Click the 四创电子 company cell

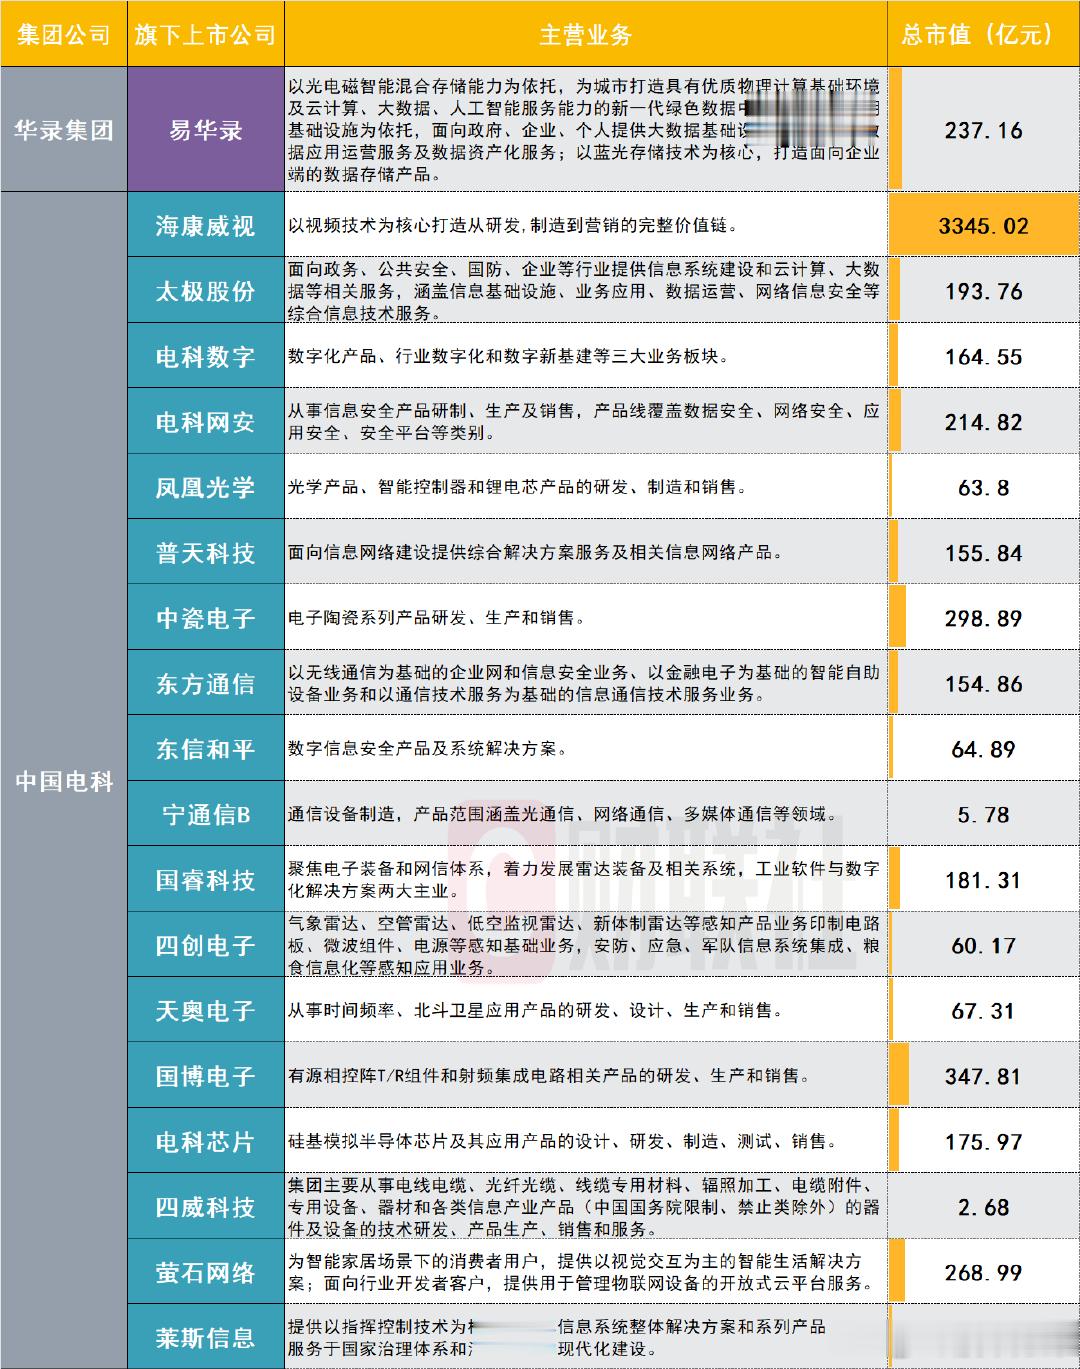206,945
